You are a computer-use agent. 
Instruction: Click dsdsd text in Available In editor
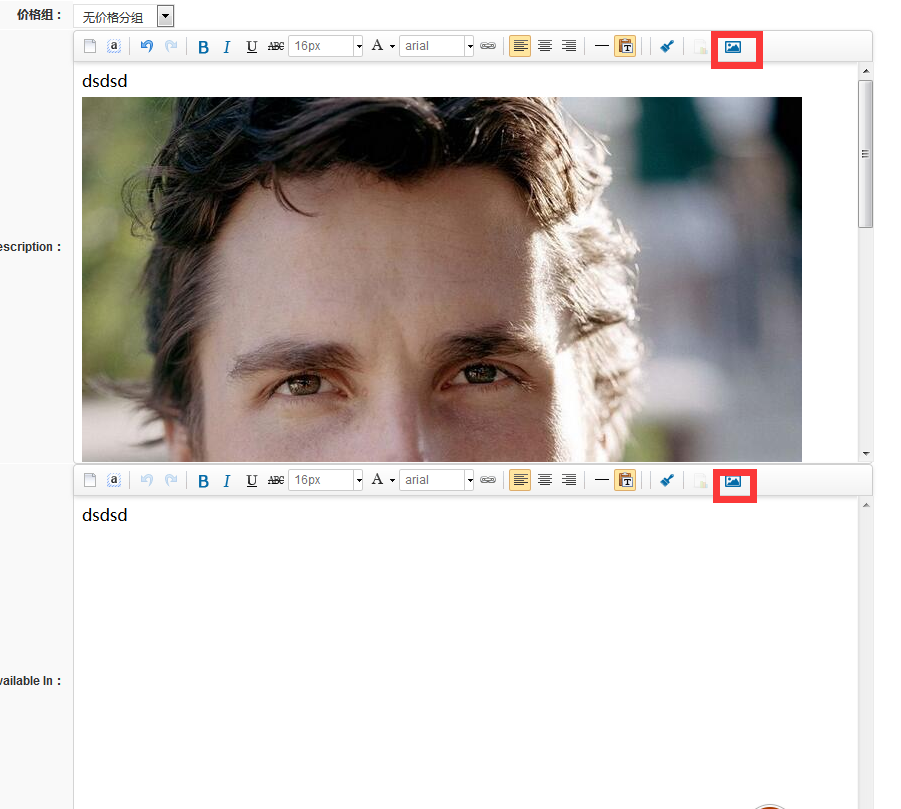pos(105,515)
